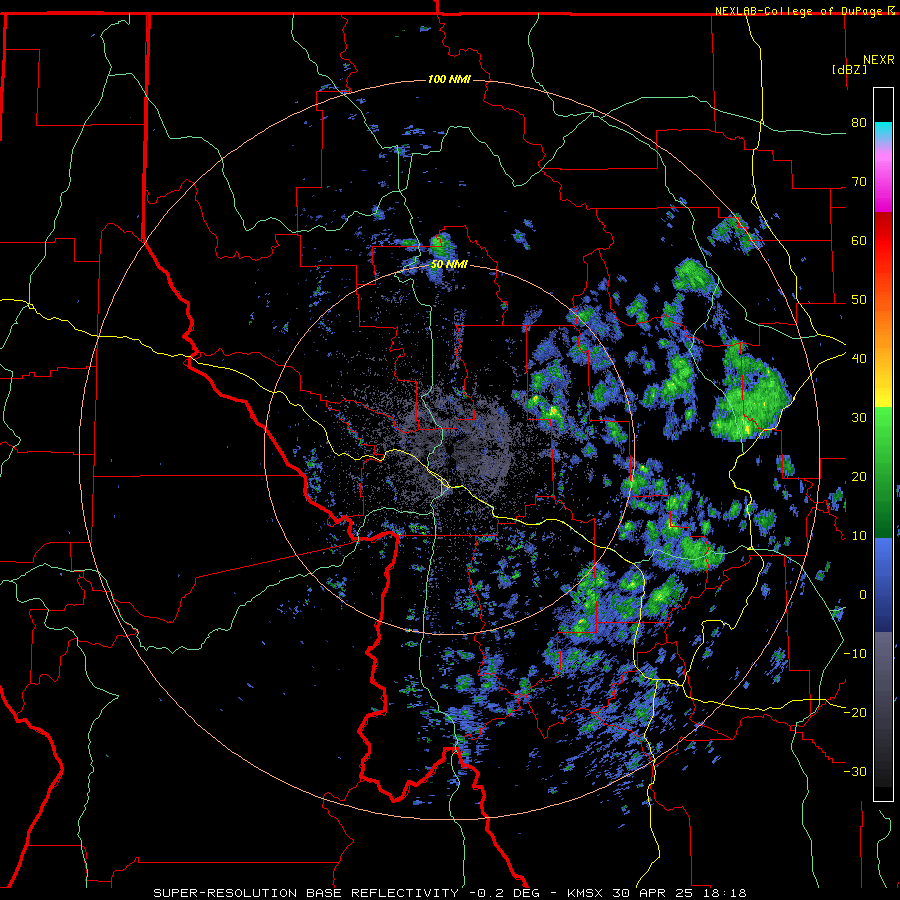Click the 18:18 timestamp in the bottom caption
This screenshot has width=900, height=900.
727,893
